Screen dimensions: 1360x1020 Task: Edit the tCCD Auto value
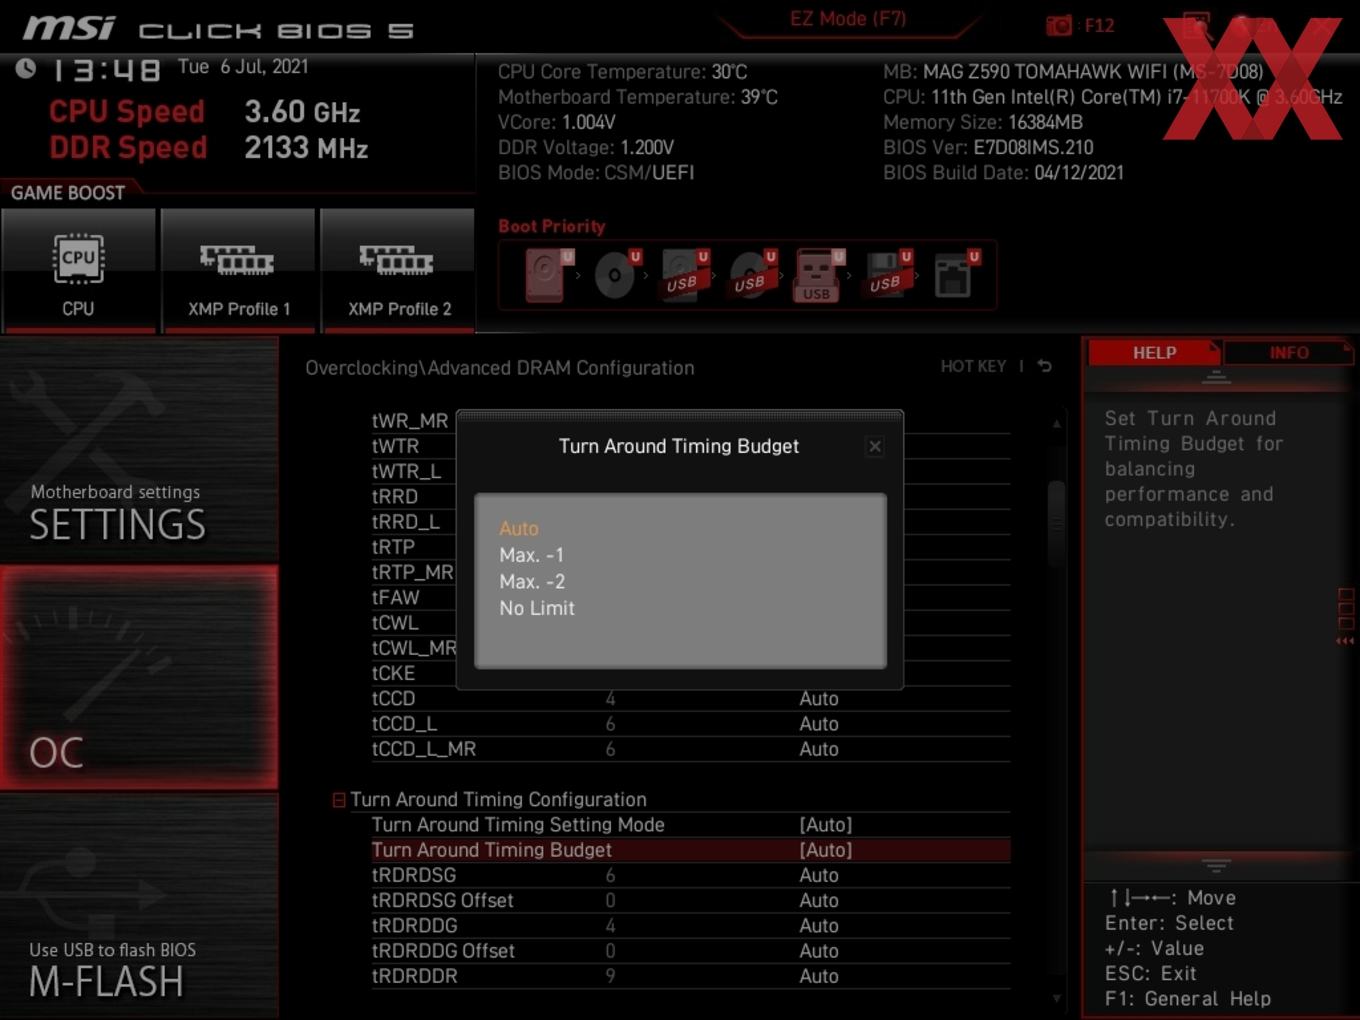coord(819,699)
